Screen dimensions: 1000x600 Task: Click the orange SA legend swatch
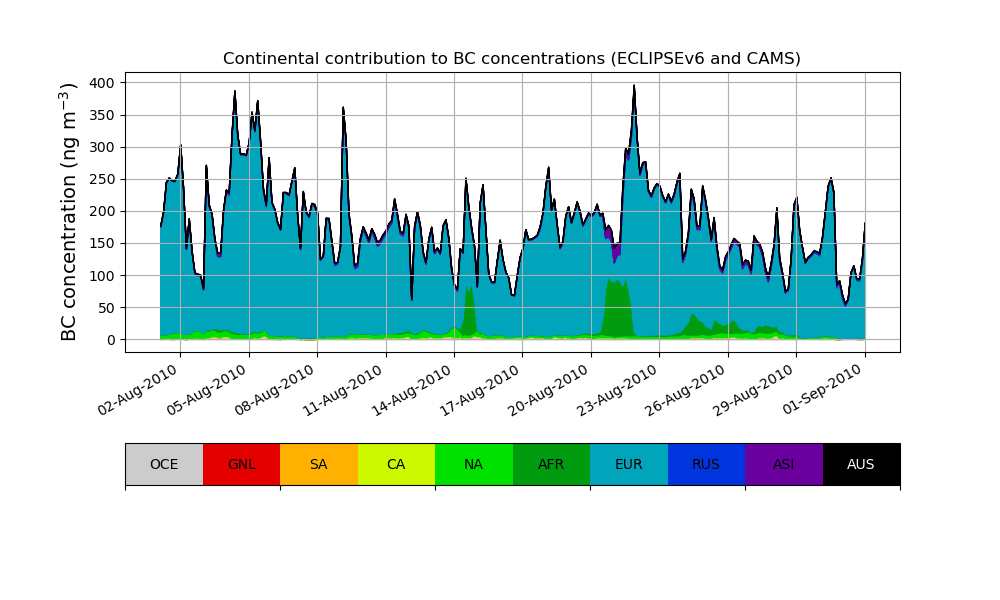pyautogui.click(x=318, y=464)
